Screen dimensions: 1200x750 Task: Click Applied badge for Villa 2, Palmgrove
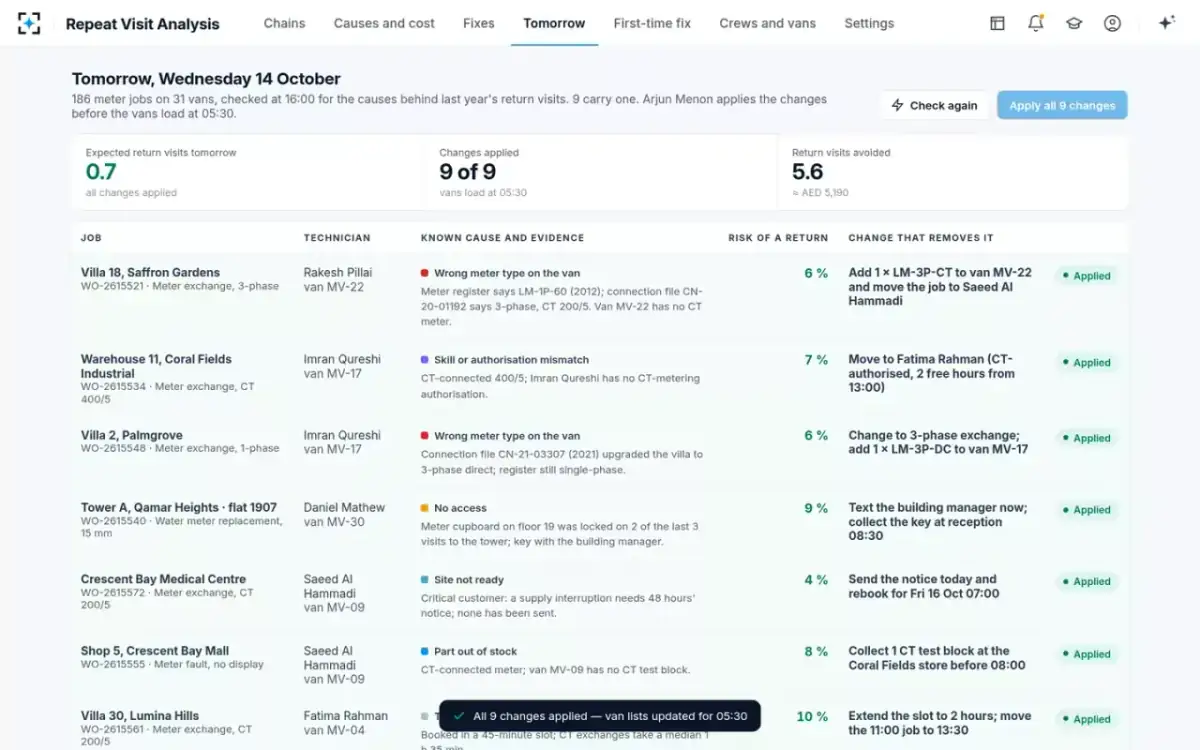point(1086,438)
